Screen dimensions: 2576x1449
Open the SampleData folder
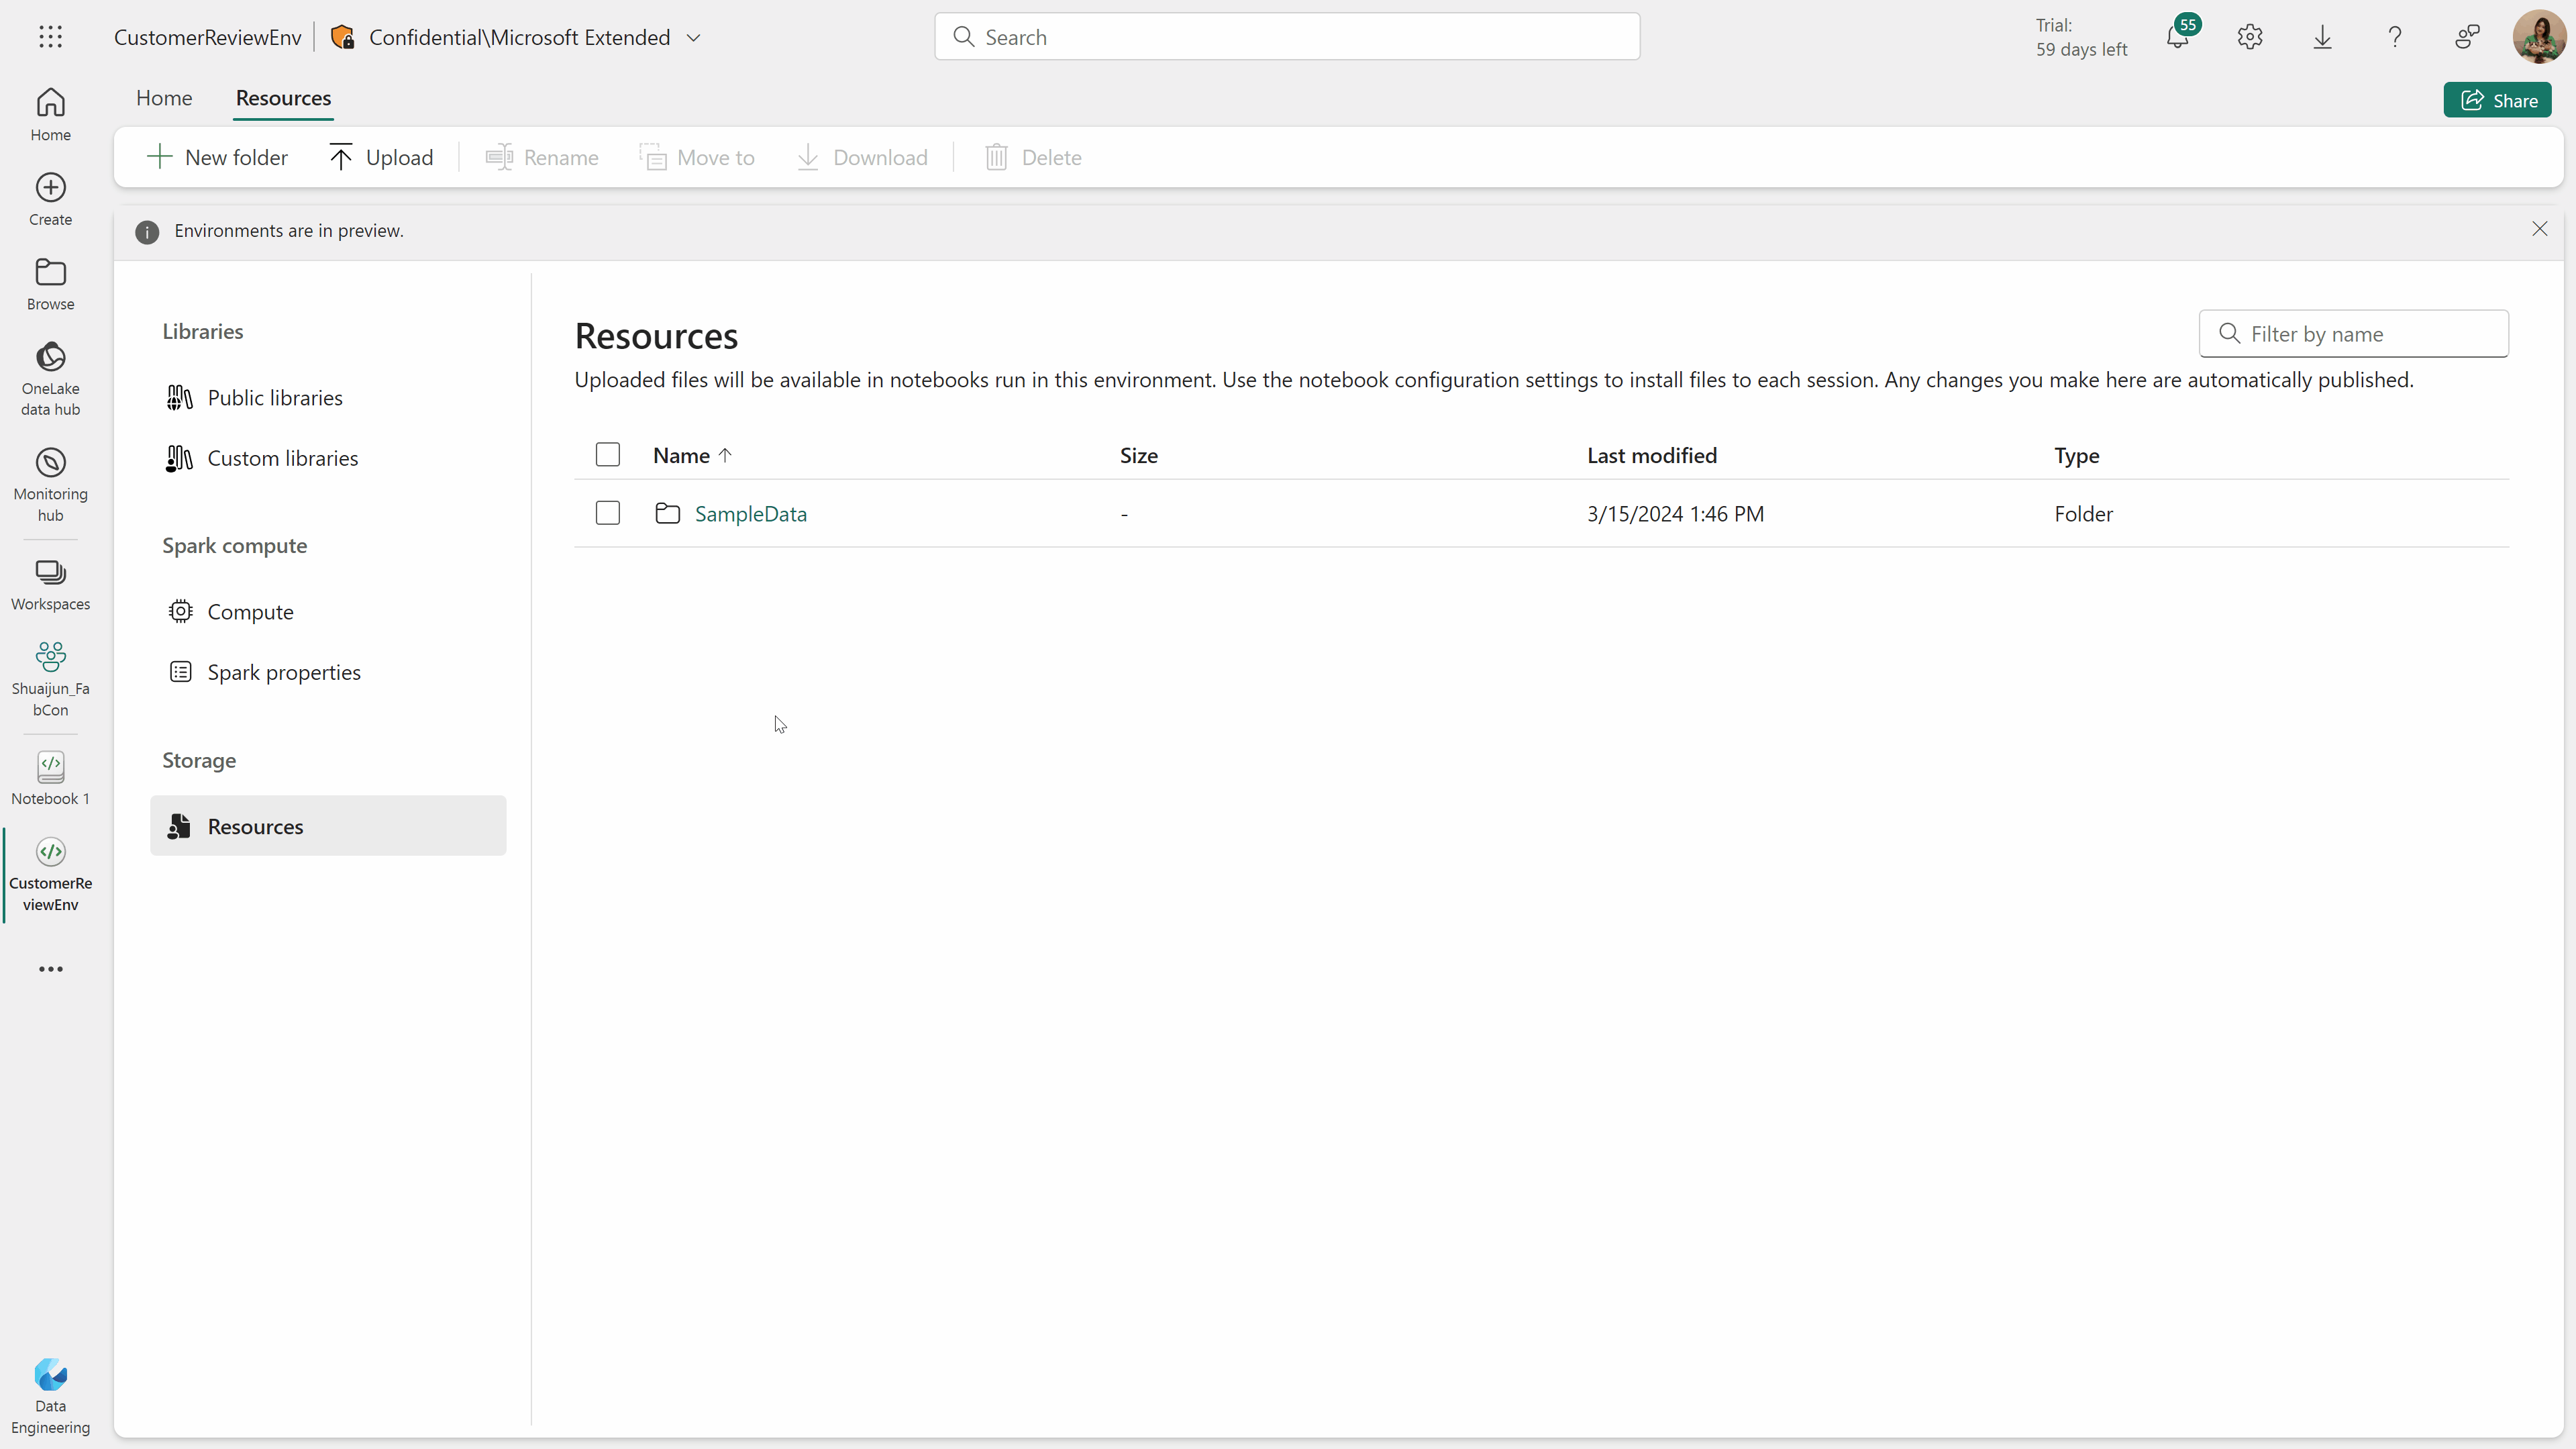coord(750,513)
